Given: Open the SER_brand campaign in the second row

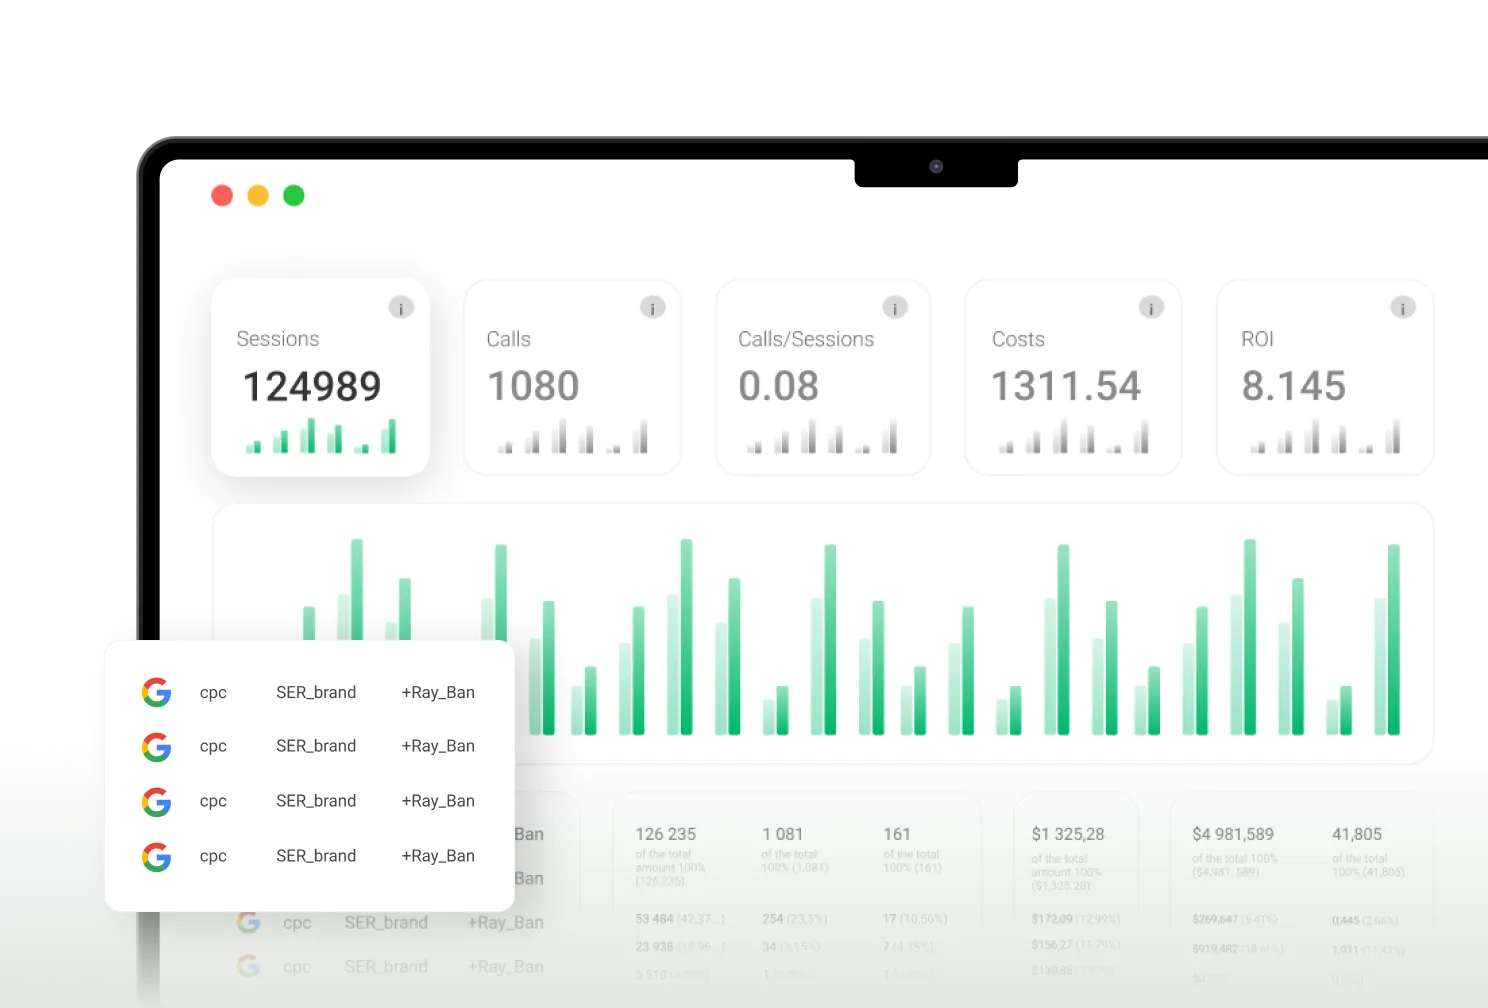Looking at the screenshot, I should tap(316, 746).
